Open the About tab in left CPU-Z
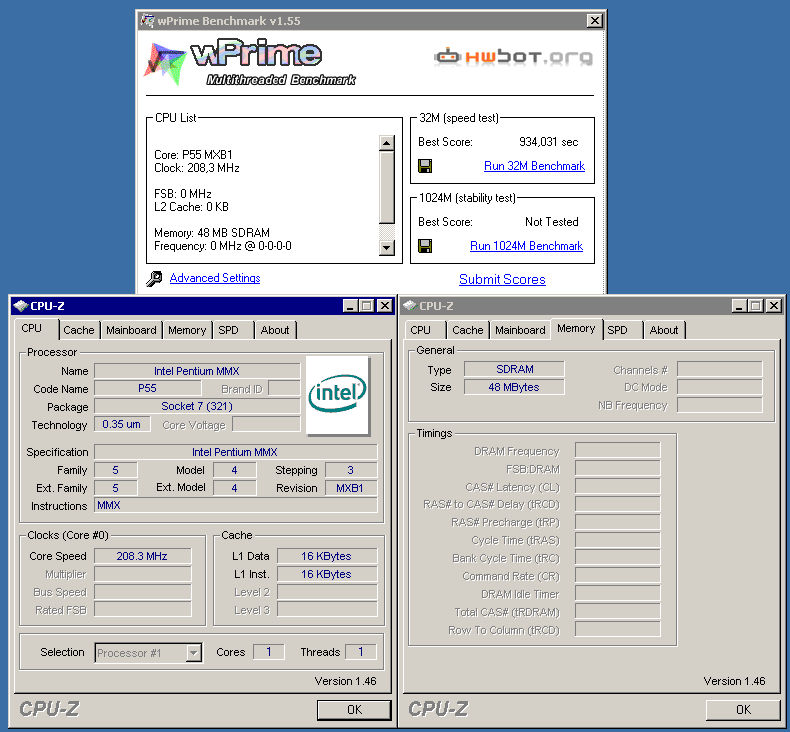This screenshot has width=790, height=732. 275,330
